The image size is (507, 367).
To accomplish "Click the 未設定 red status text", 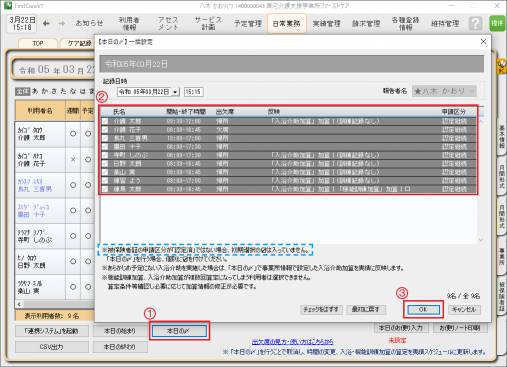I will pyautogui.click(x=397, y=341).
